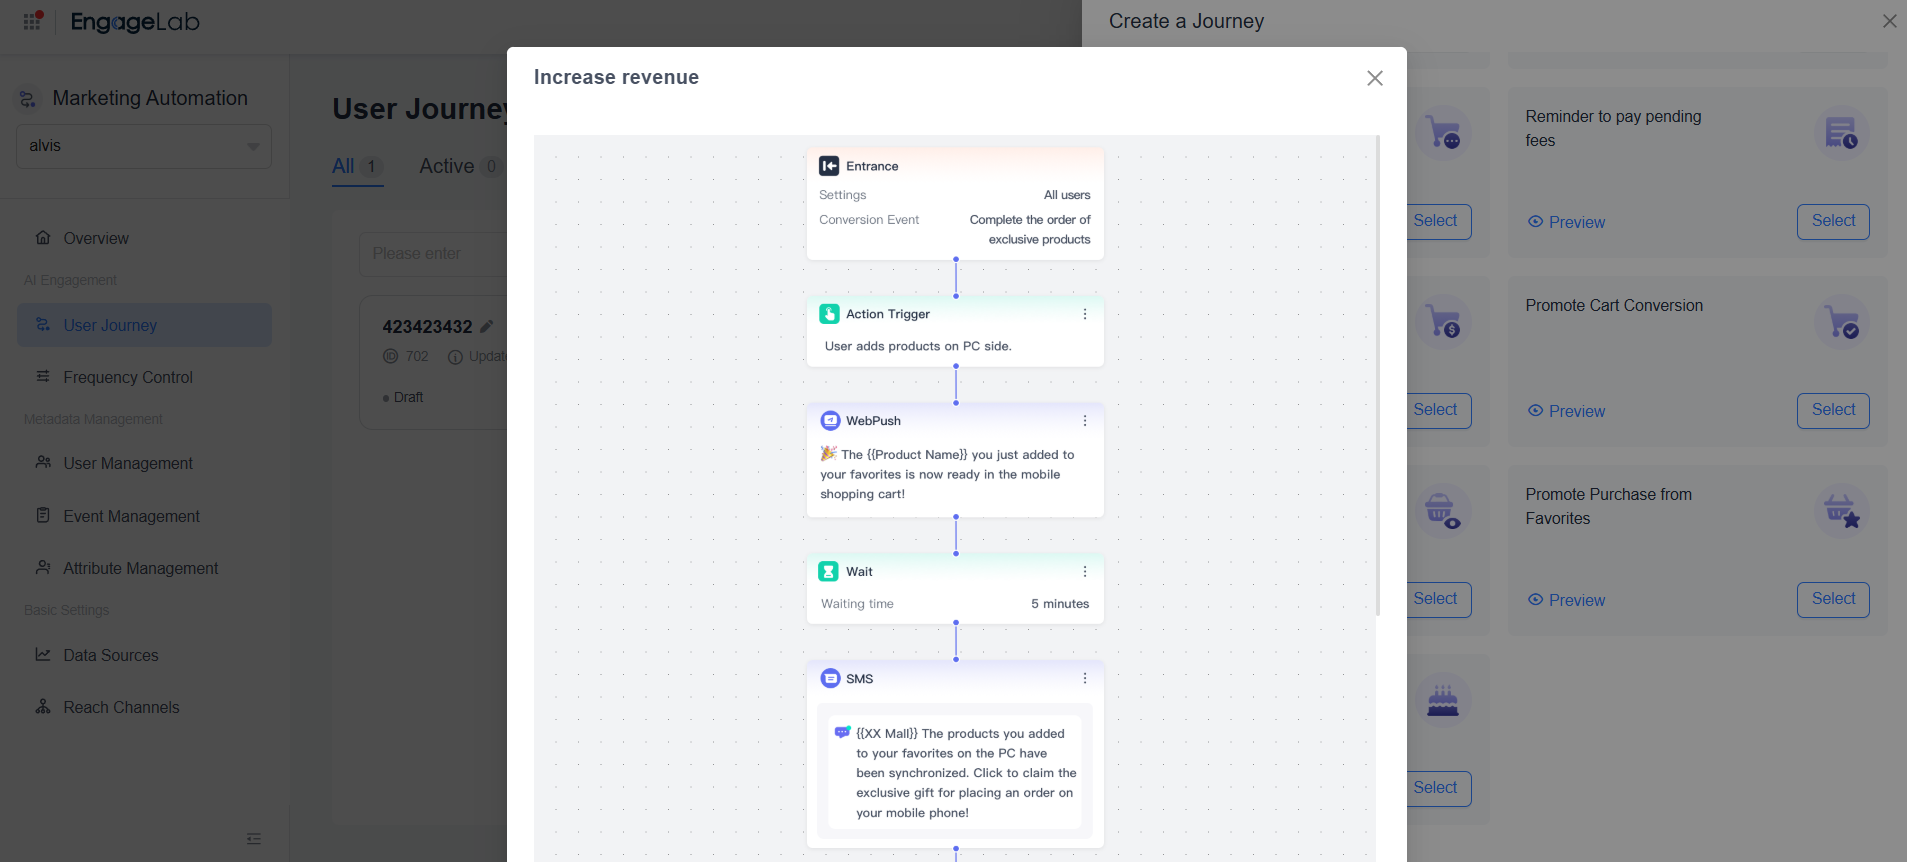Collapse the sidebar using the bottom icon
Viewport: 1907px width, 862px height.
(x=254, y=839)
